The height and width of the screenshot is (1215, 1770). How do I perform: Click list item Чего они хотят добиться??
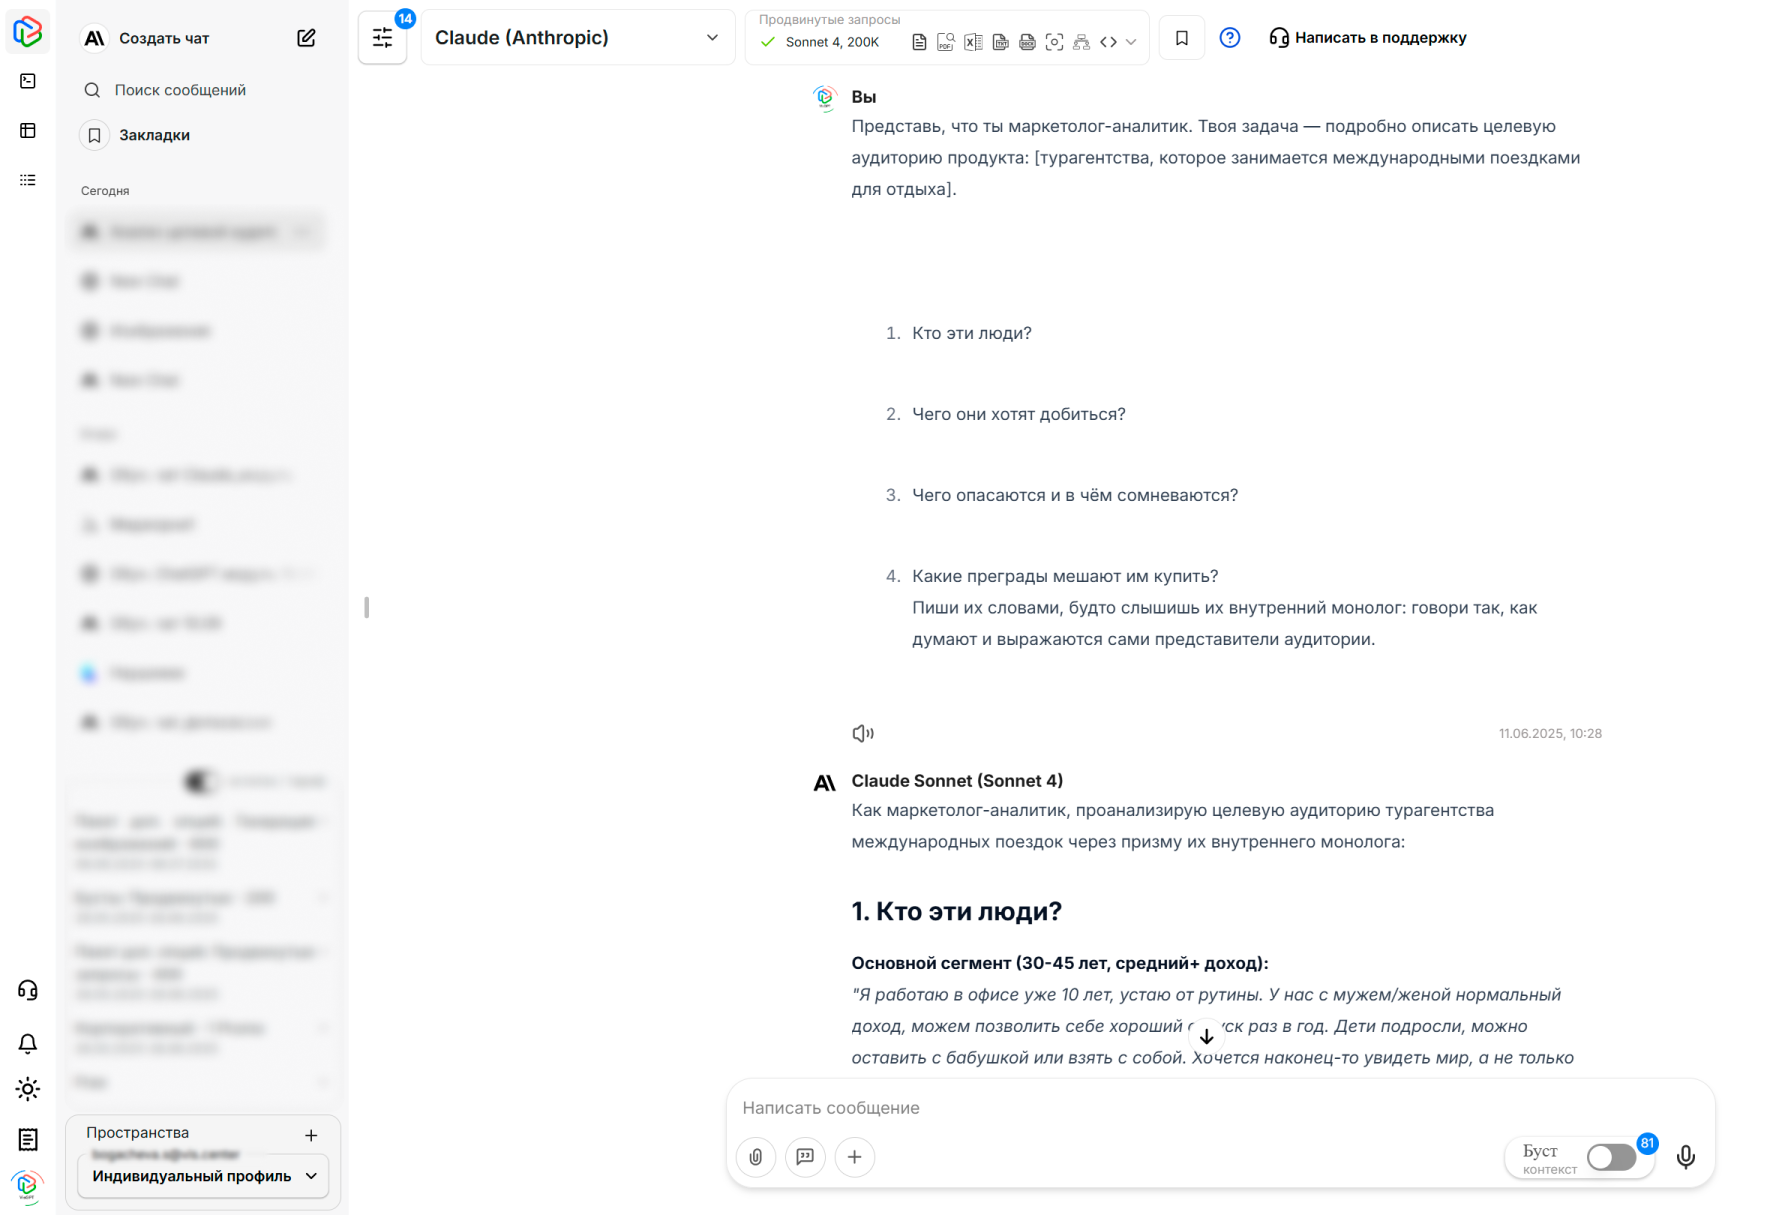pos(1018,414)
